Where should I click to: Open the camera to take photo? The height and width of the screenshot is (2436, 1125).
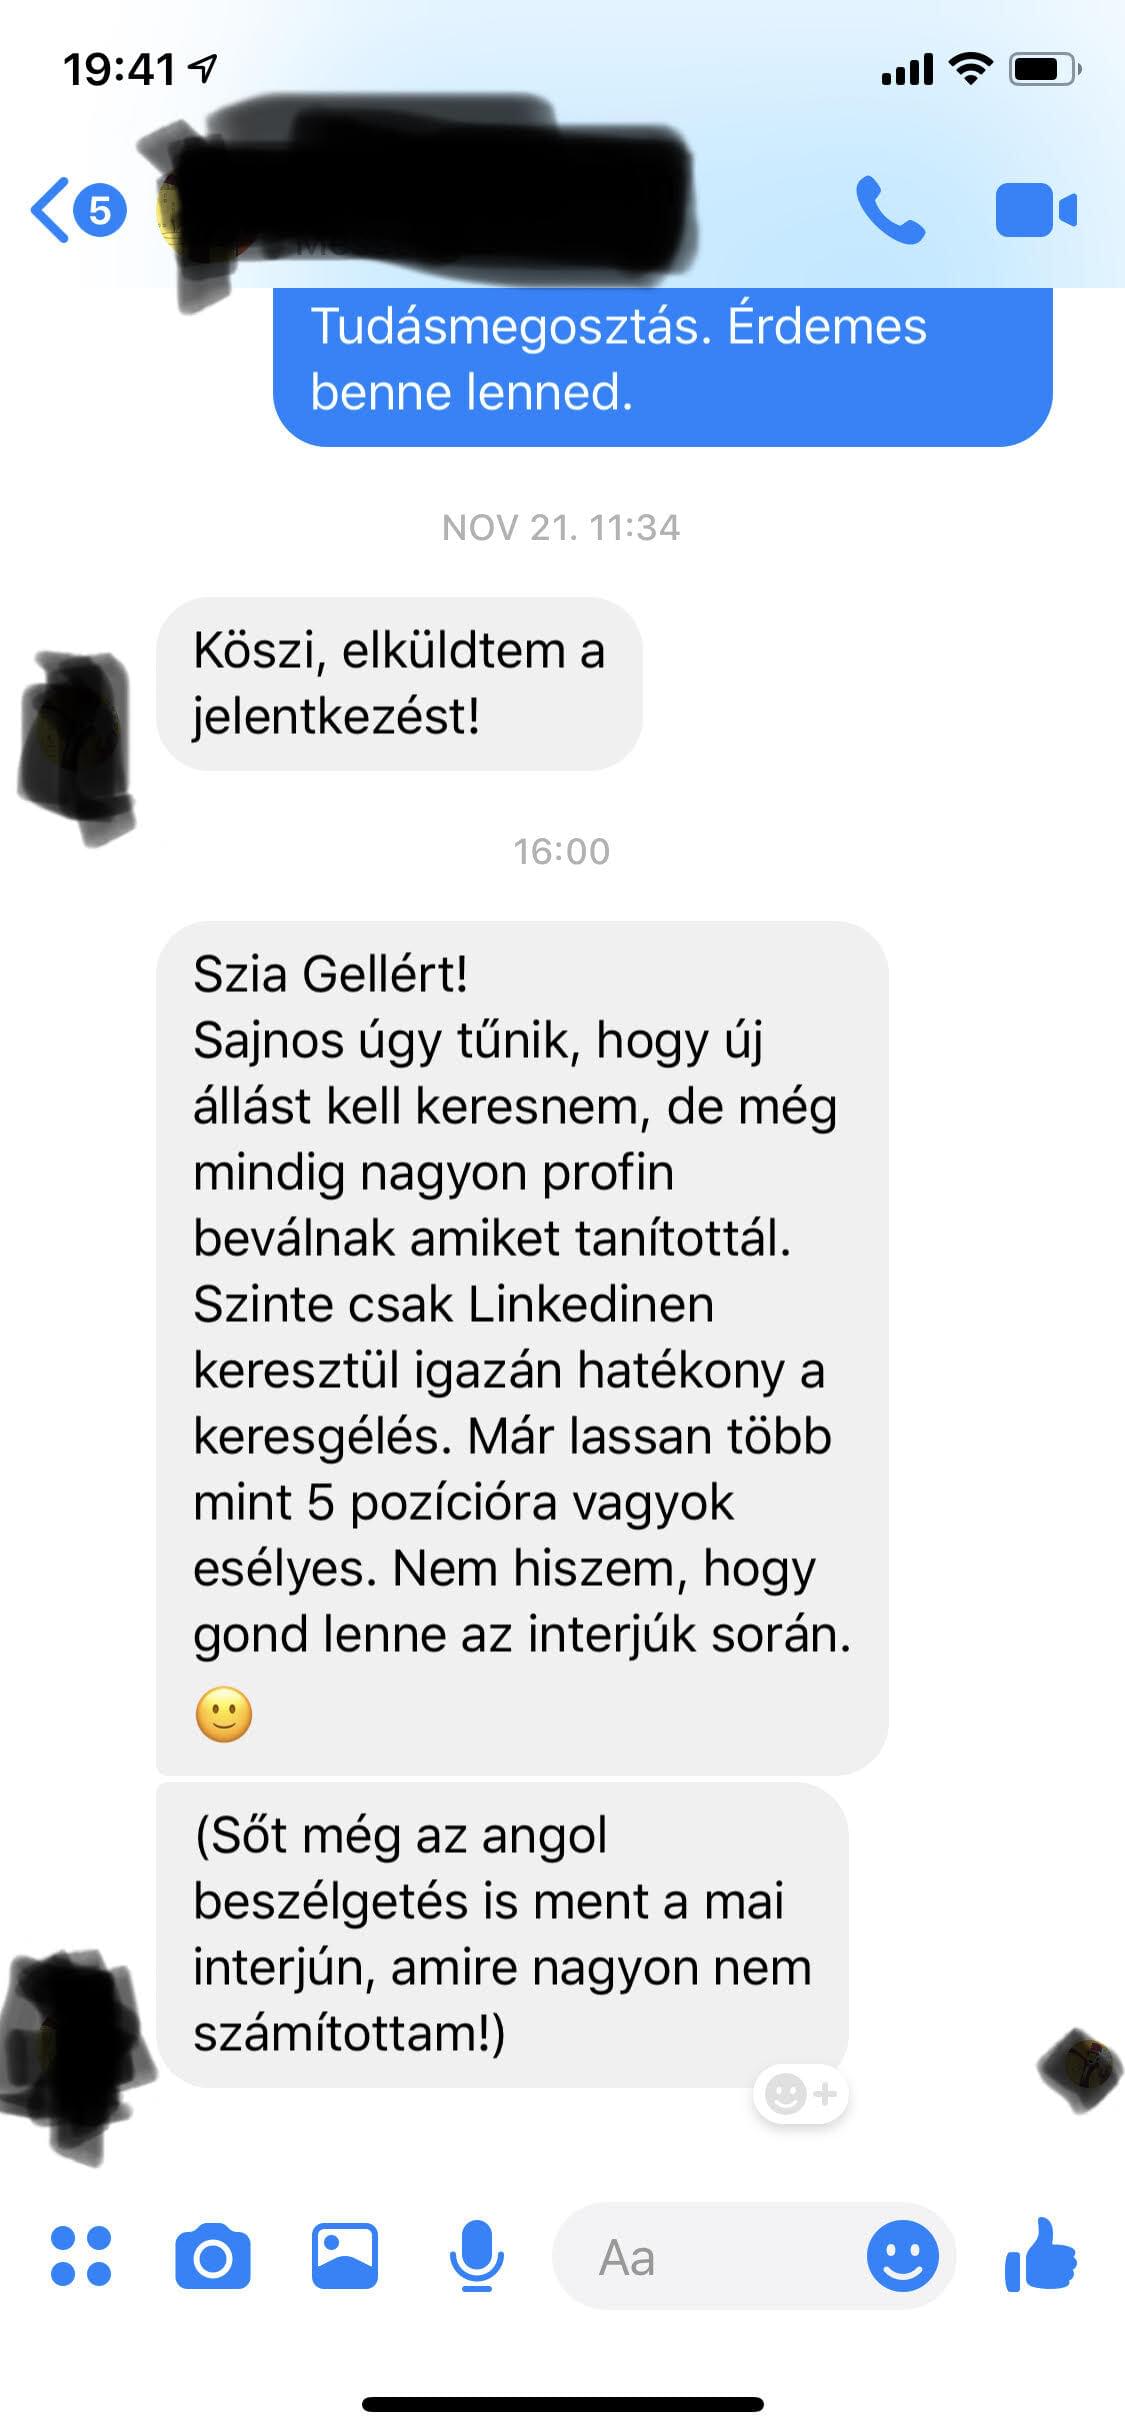pyautogui.click(x=213, y=2256)
